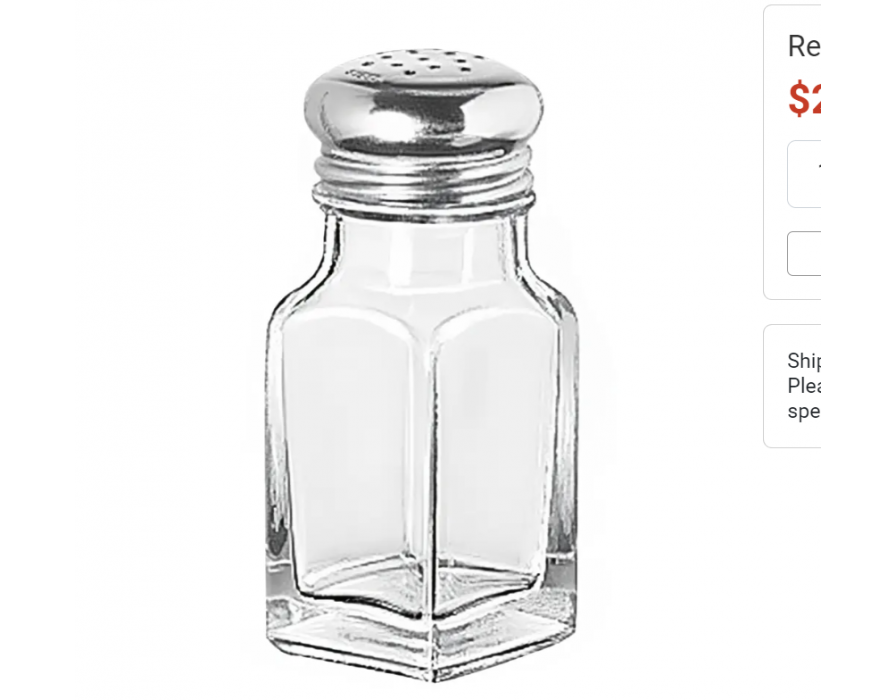Click the "spe" line in the shipping card
The image size is (896, 700).
pyautogui.click(x=804, y=411)
